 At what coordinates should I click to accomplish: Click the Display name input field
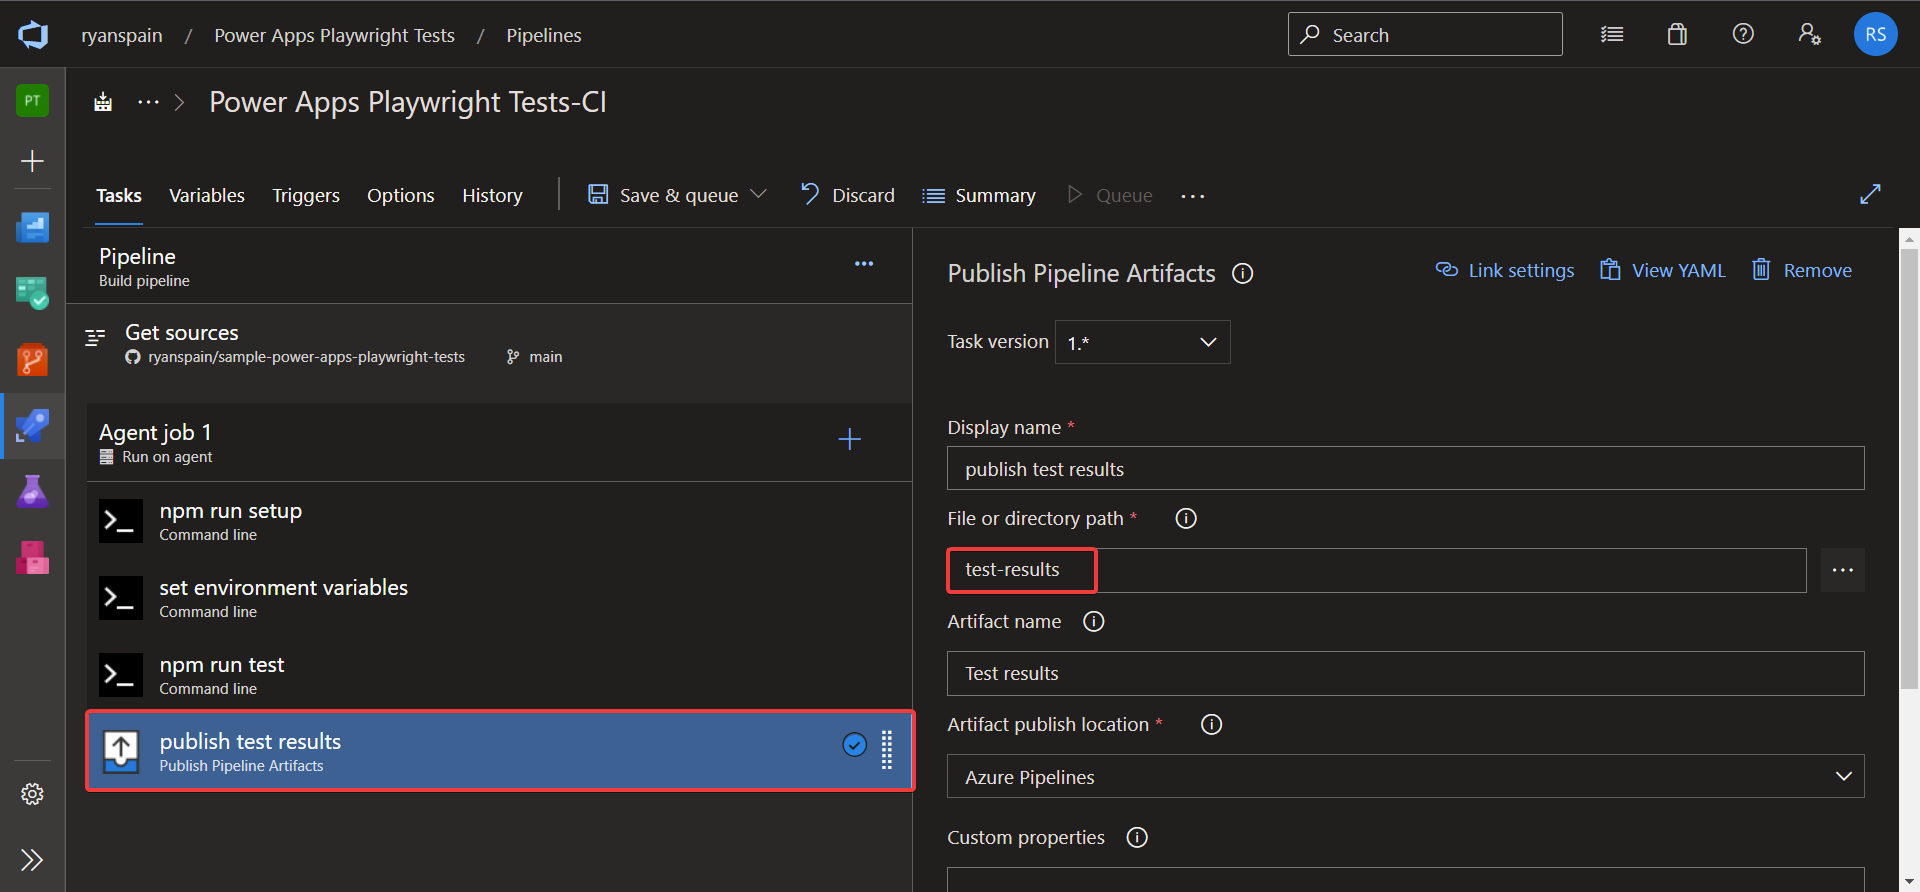pos(1405,468)
